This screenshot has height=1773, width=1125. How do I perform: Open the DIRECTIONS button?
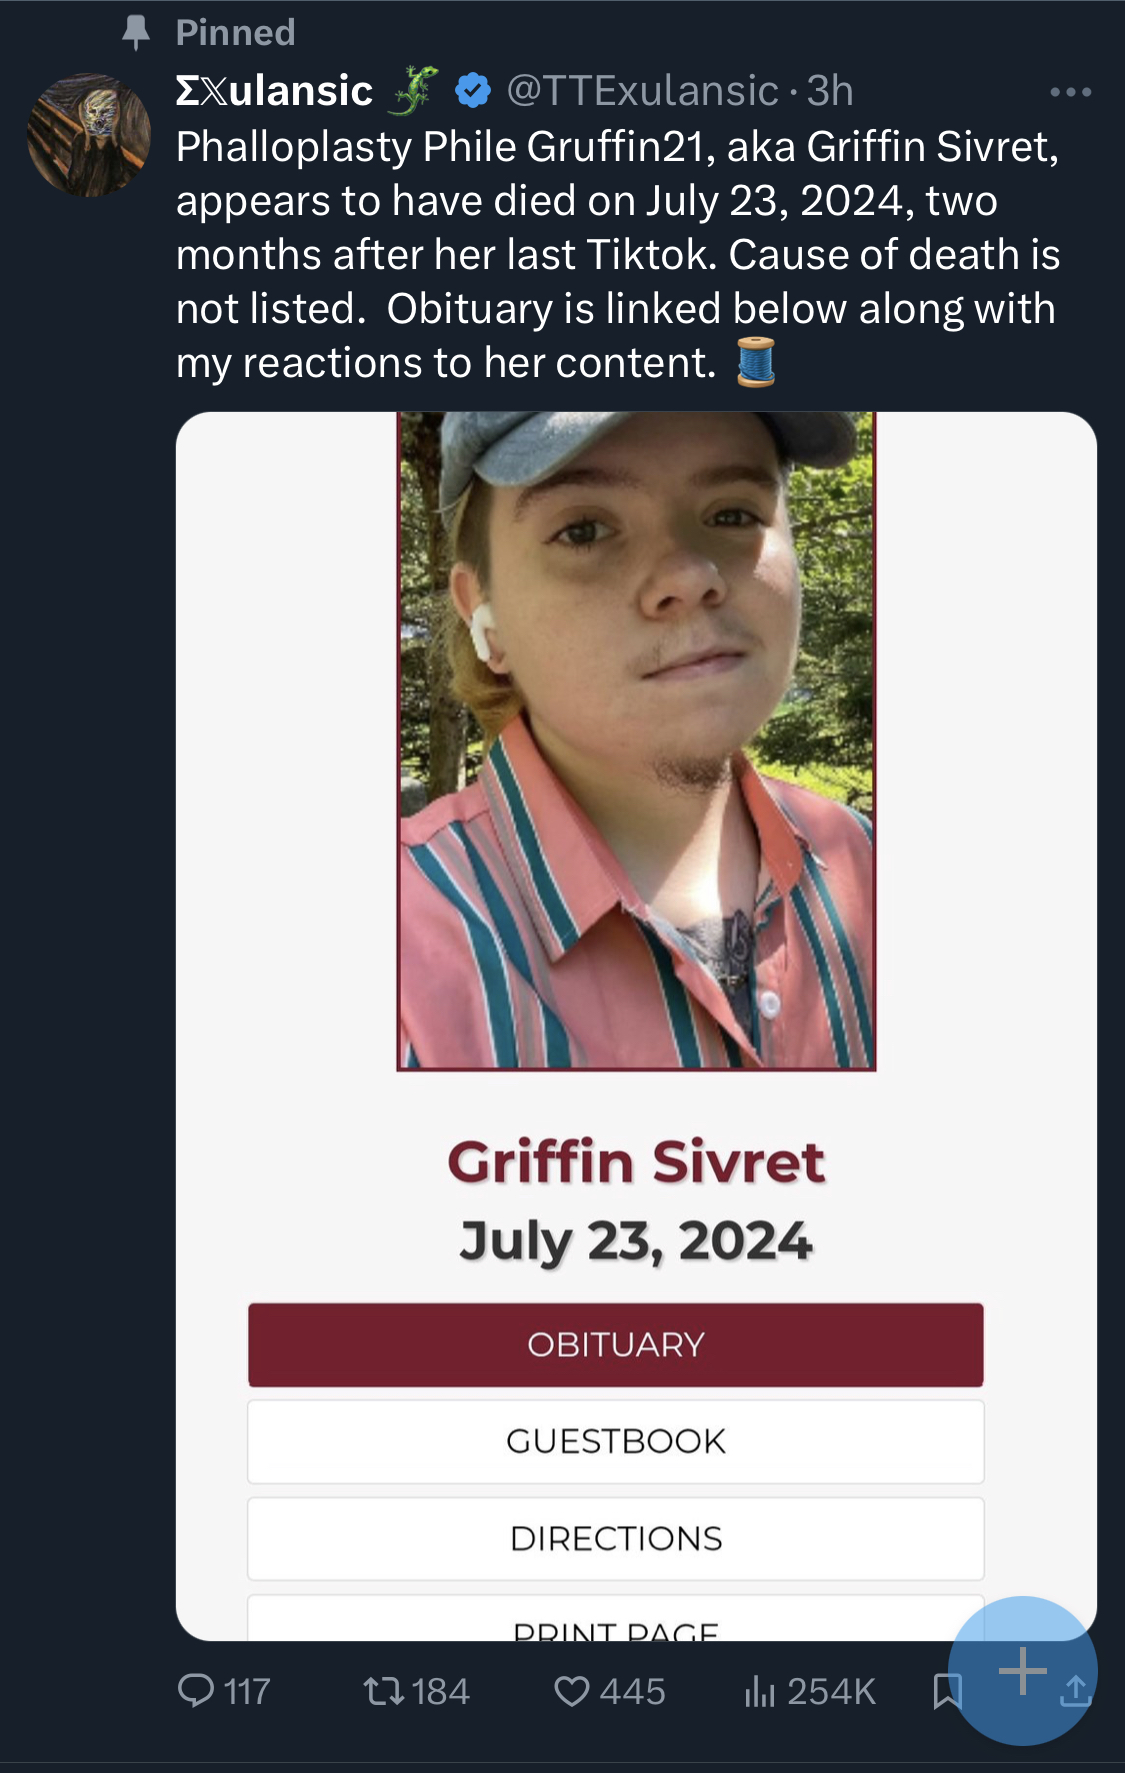click(616, 1538)
